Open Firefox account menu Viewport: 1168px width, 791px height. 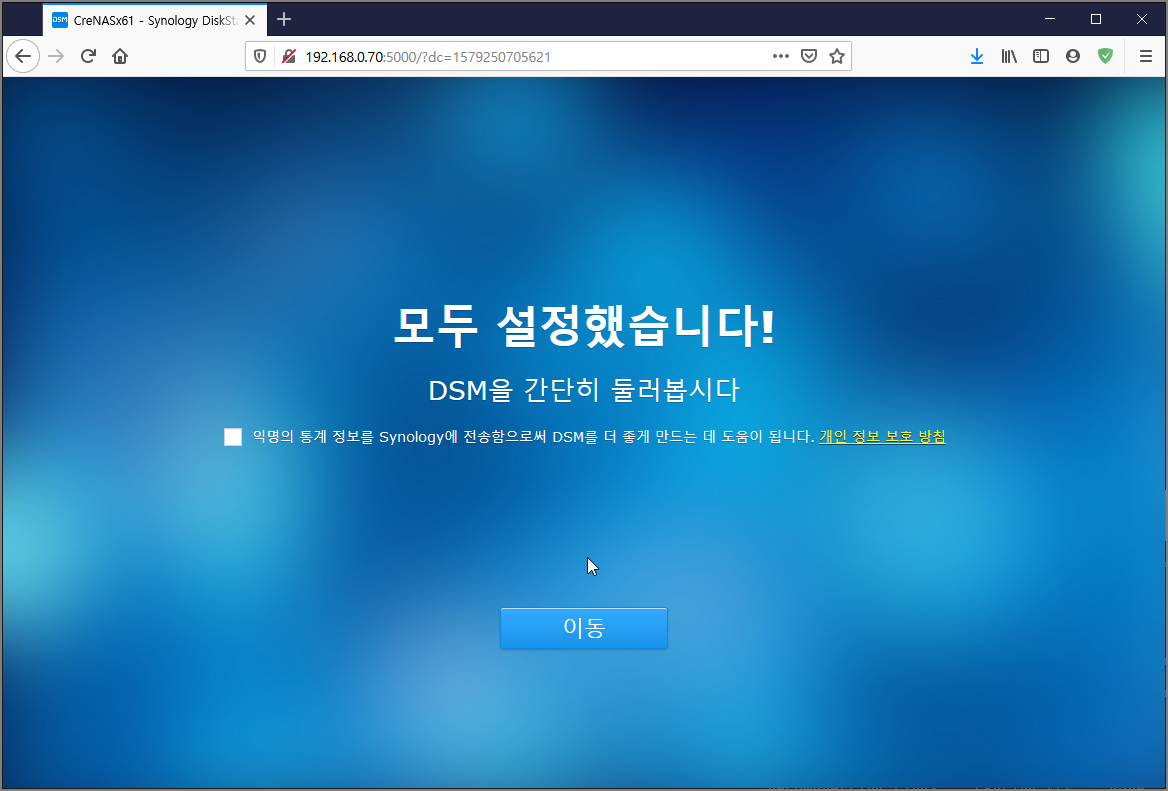[1073, 57]
